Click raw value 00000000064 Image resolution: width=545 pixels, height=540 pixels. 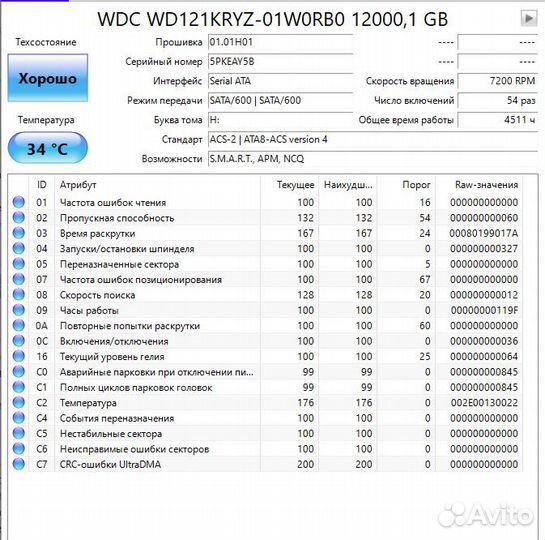(484, 357)
